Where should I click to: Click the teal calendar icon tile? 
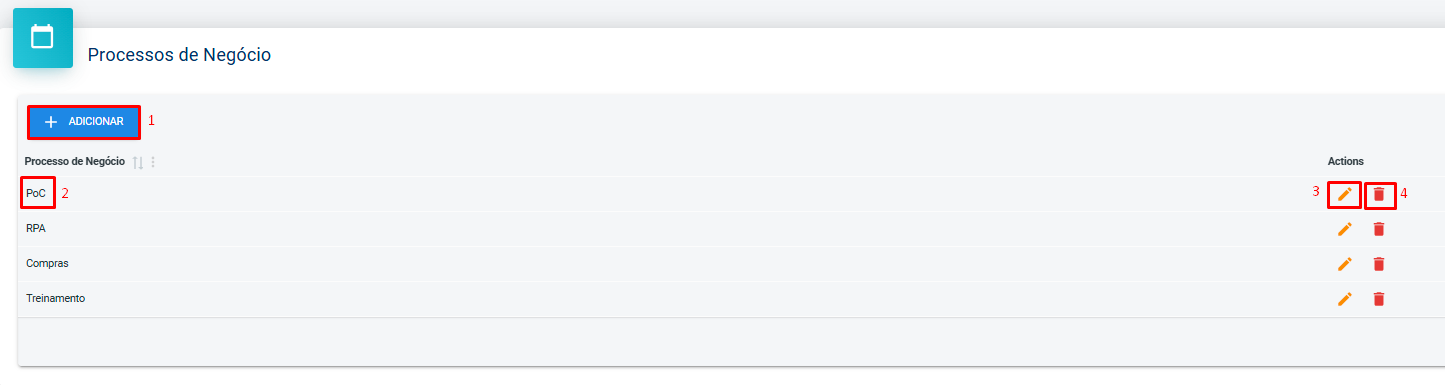[43, 38]
